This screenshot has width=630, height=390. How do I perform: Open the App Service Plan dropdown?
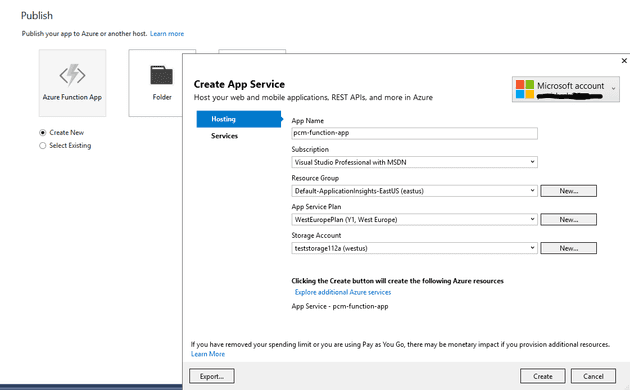(x=414, y=220)
